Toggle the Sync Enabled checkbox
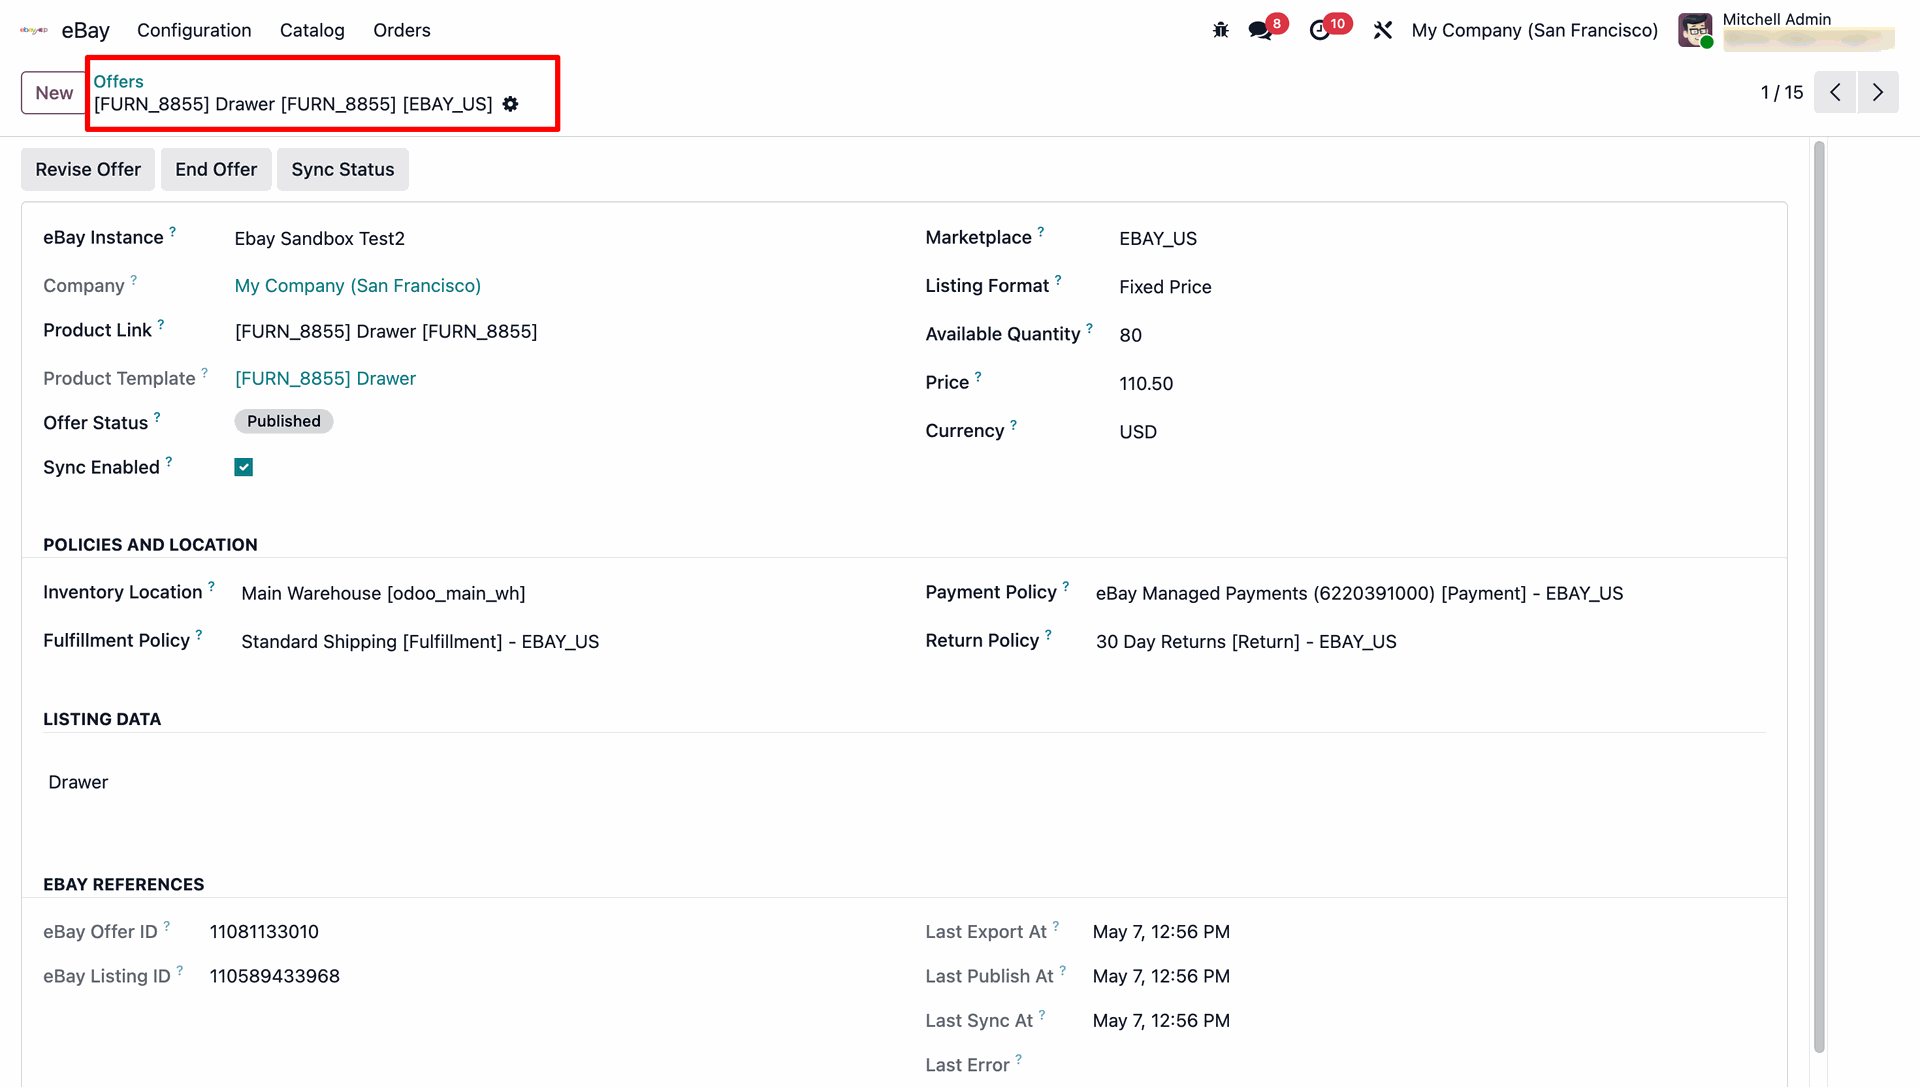 [x=243, y=467]
